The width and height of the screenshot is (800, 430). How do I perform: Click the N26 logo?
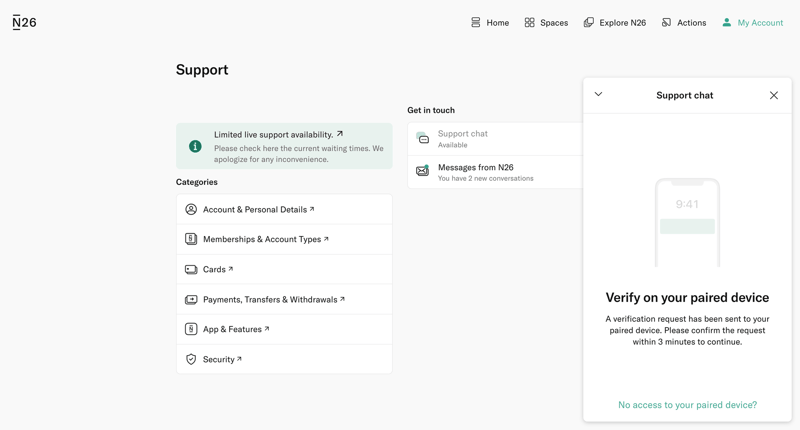click(24, 22)
